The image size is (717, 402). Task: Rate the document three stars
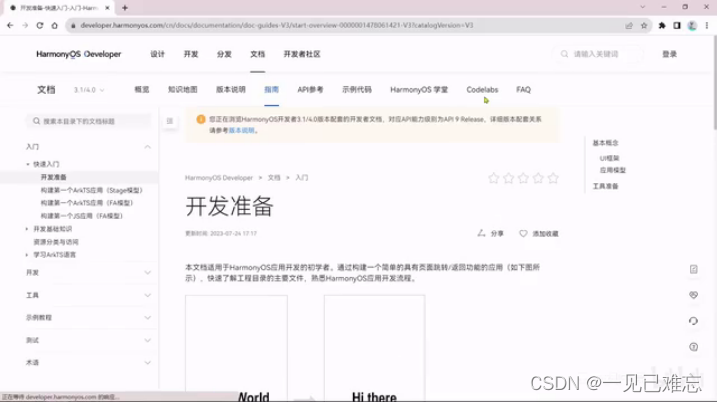[x=523, y=178]
